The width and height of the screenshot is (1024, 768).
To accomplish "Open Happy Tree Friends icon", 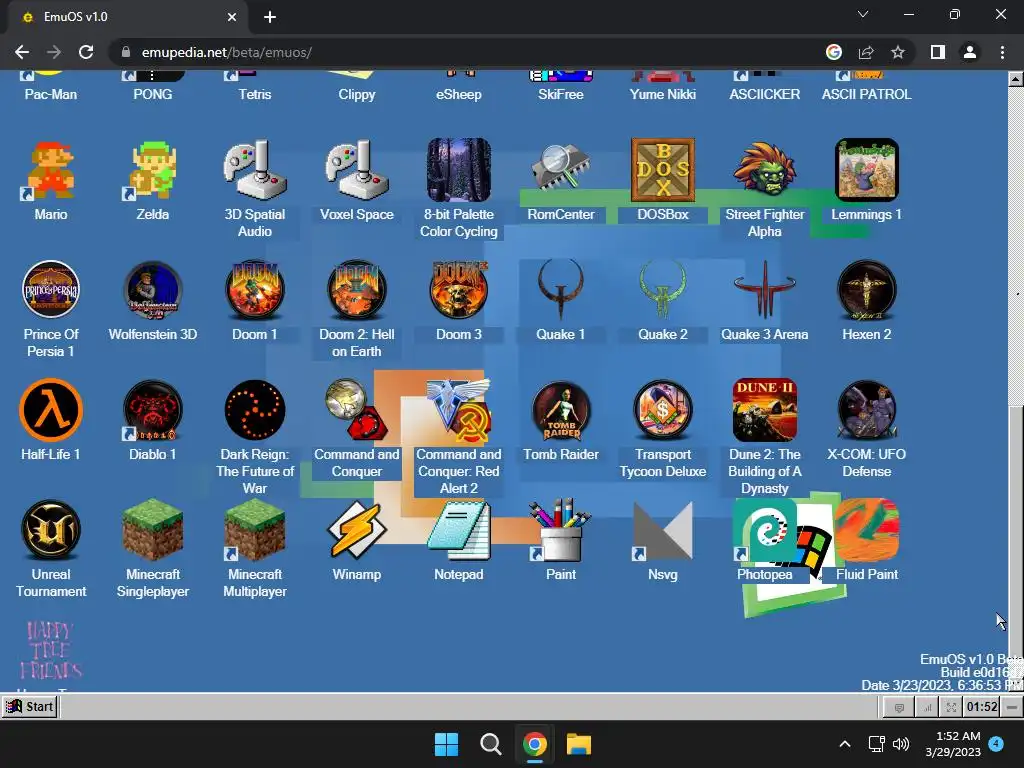I will pos(51,651).
